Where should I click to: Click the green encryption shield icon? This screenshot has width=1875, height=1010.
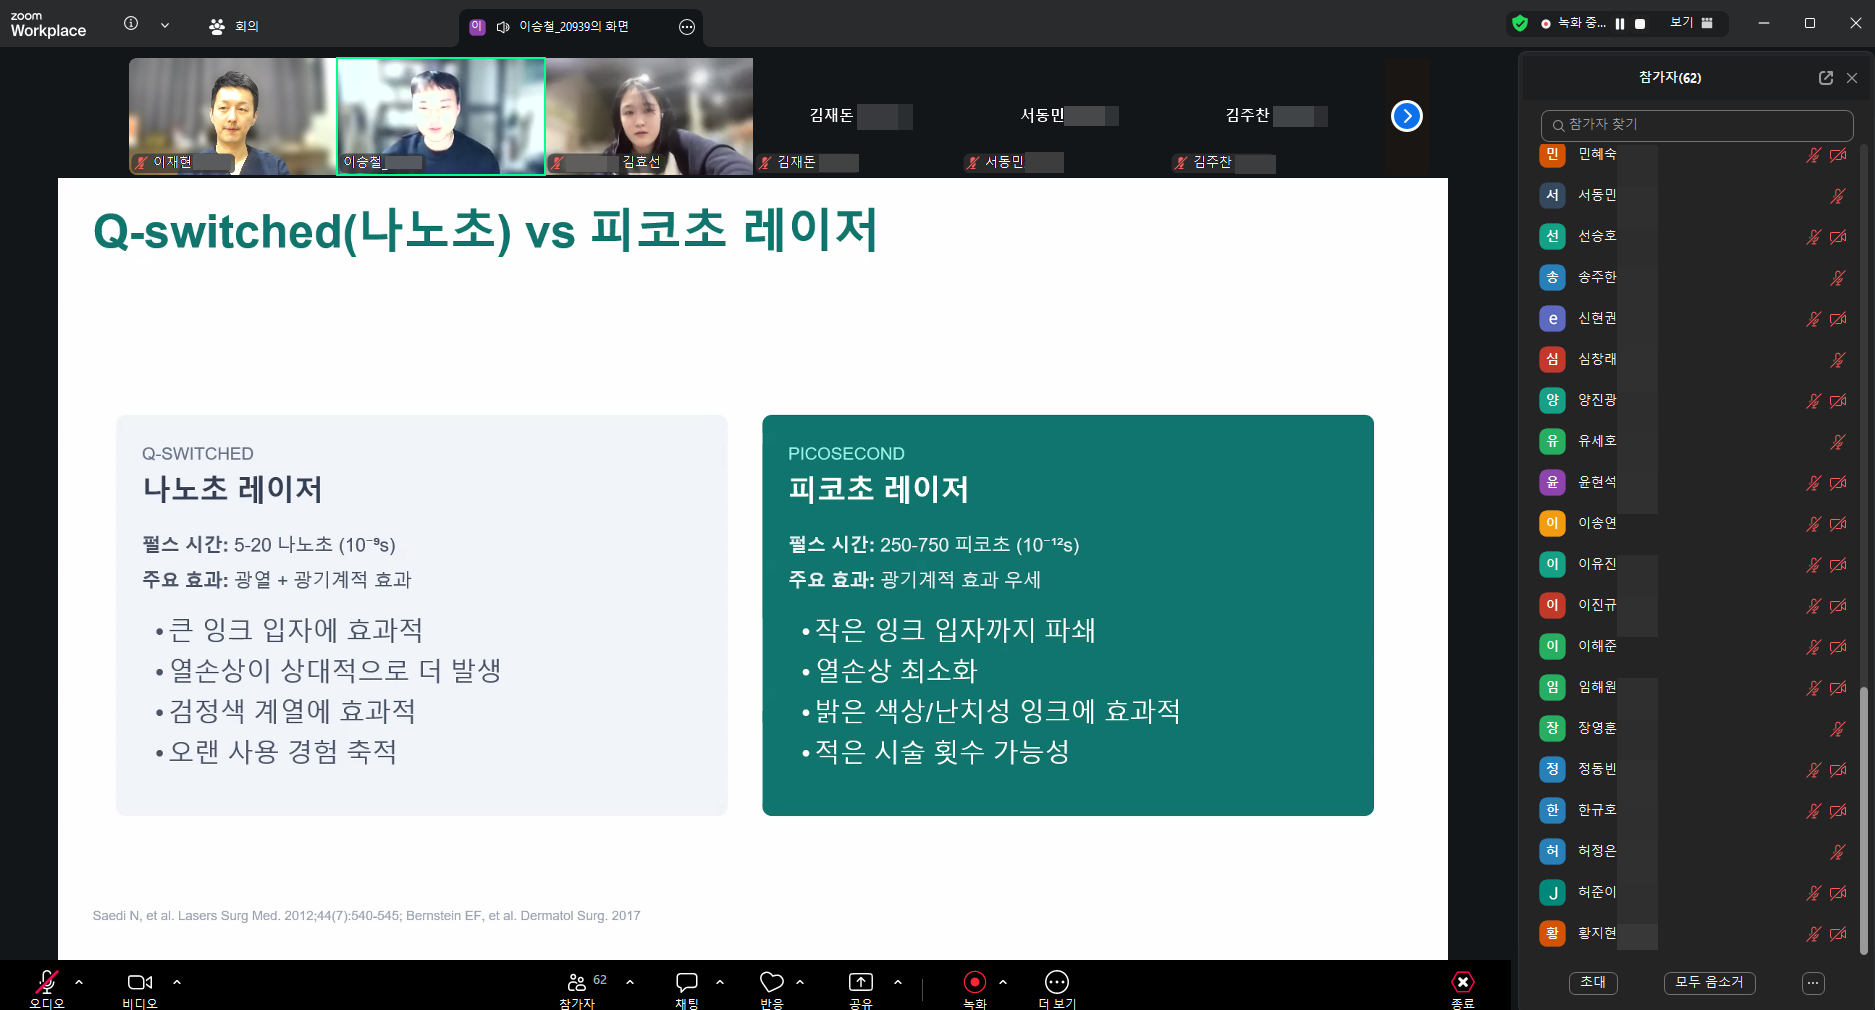pyautogui.click(x=1520, y=23)
